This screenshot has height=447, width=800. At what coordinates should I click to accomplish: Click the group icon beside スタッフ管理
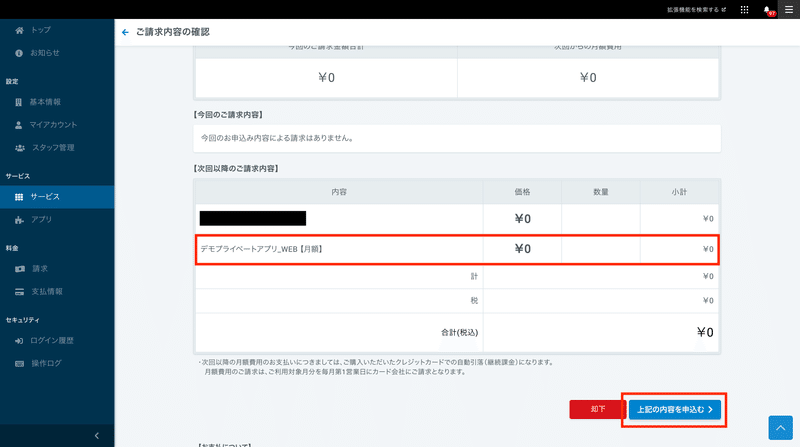tap(20, 148)
